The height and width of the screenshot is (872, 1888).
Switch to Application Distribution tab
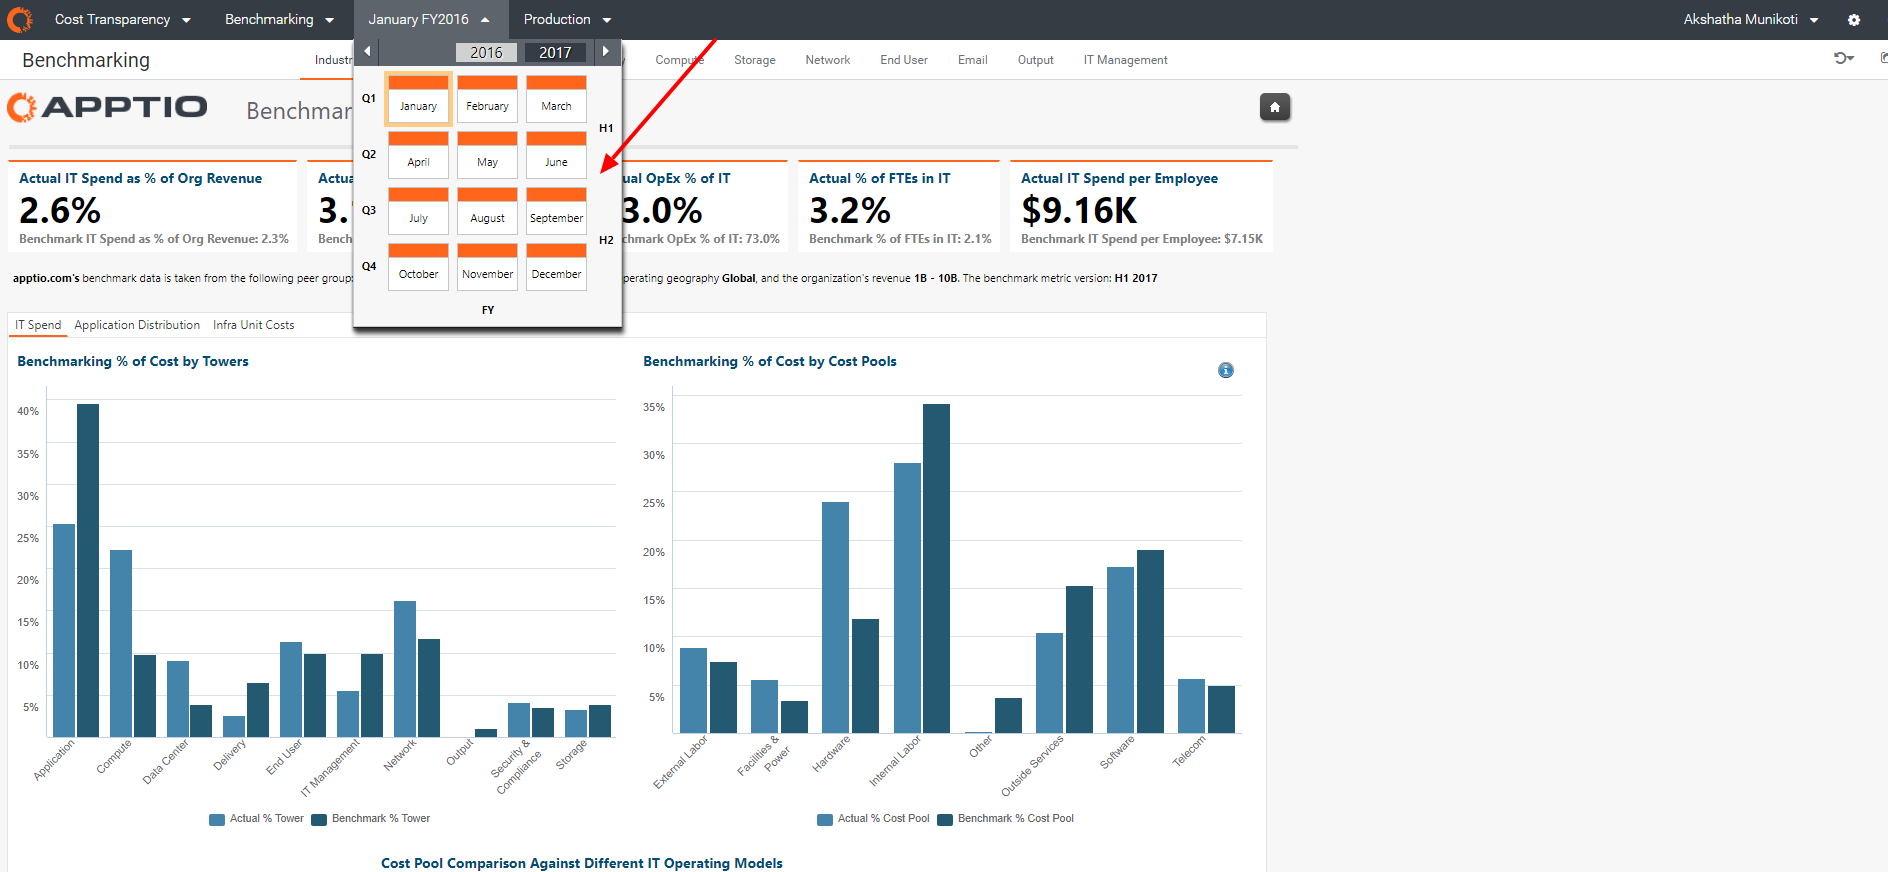click(x=137, y=325)
